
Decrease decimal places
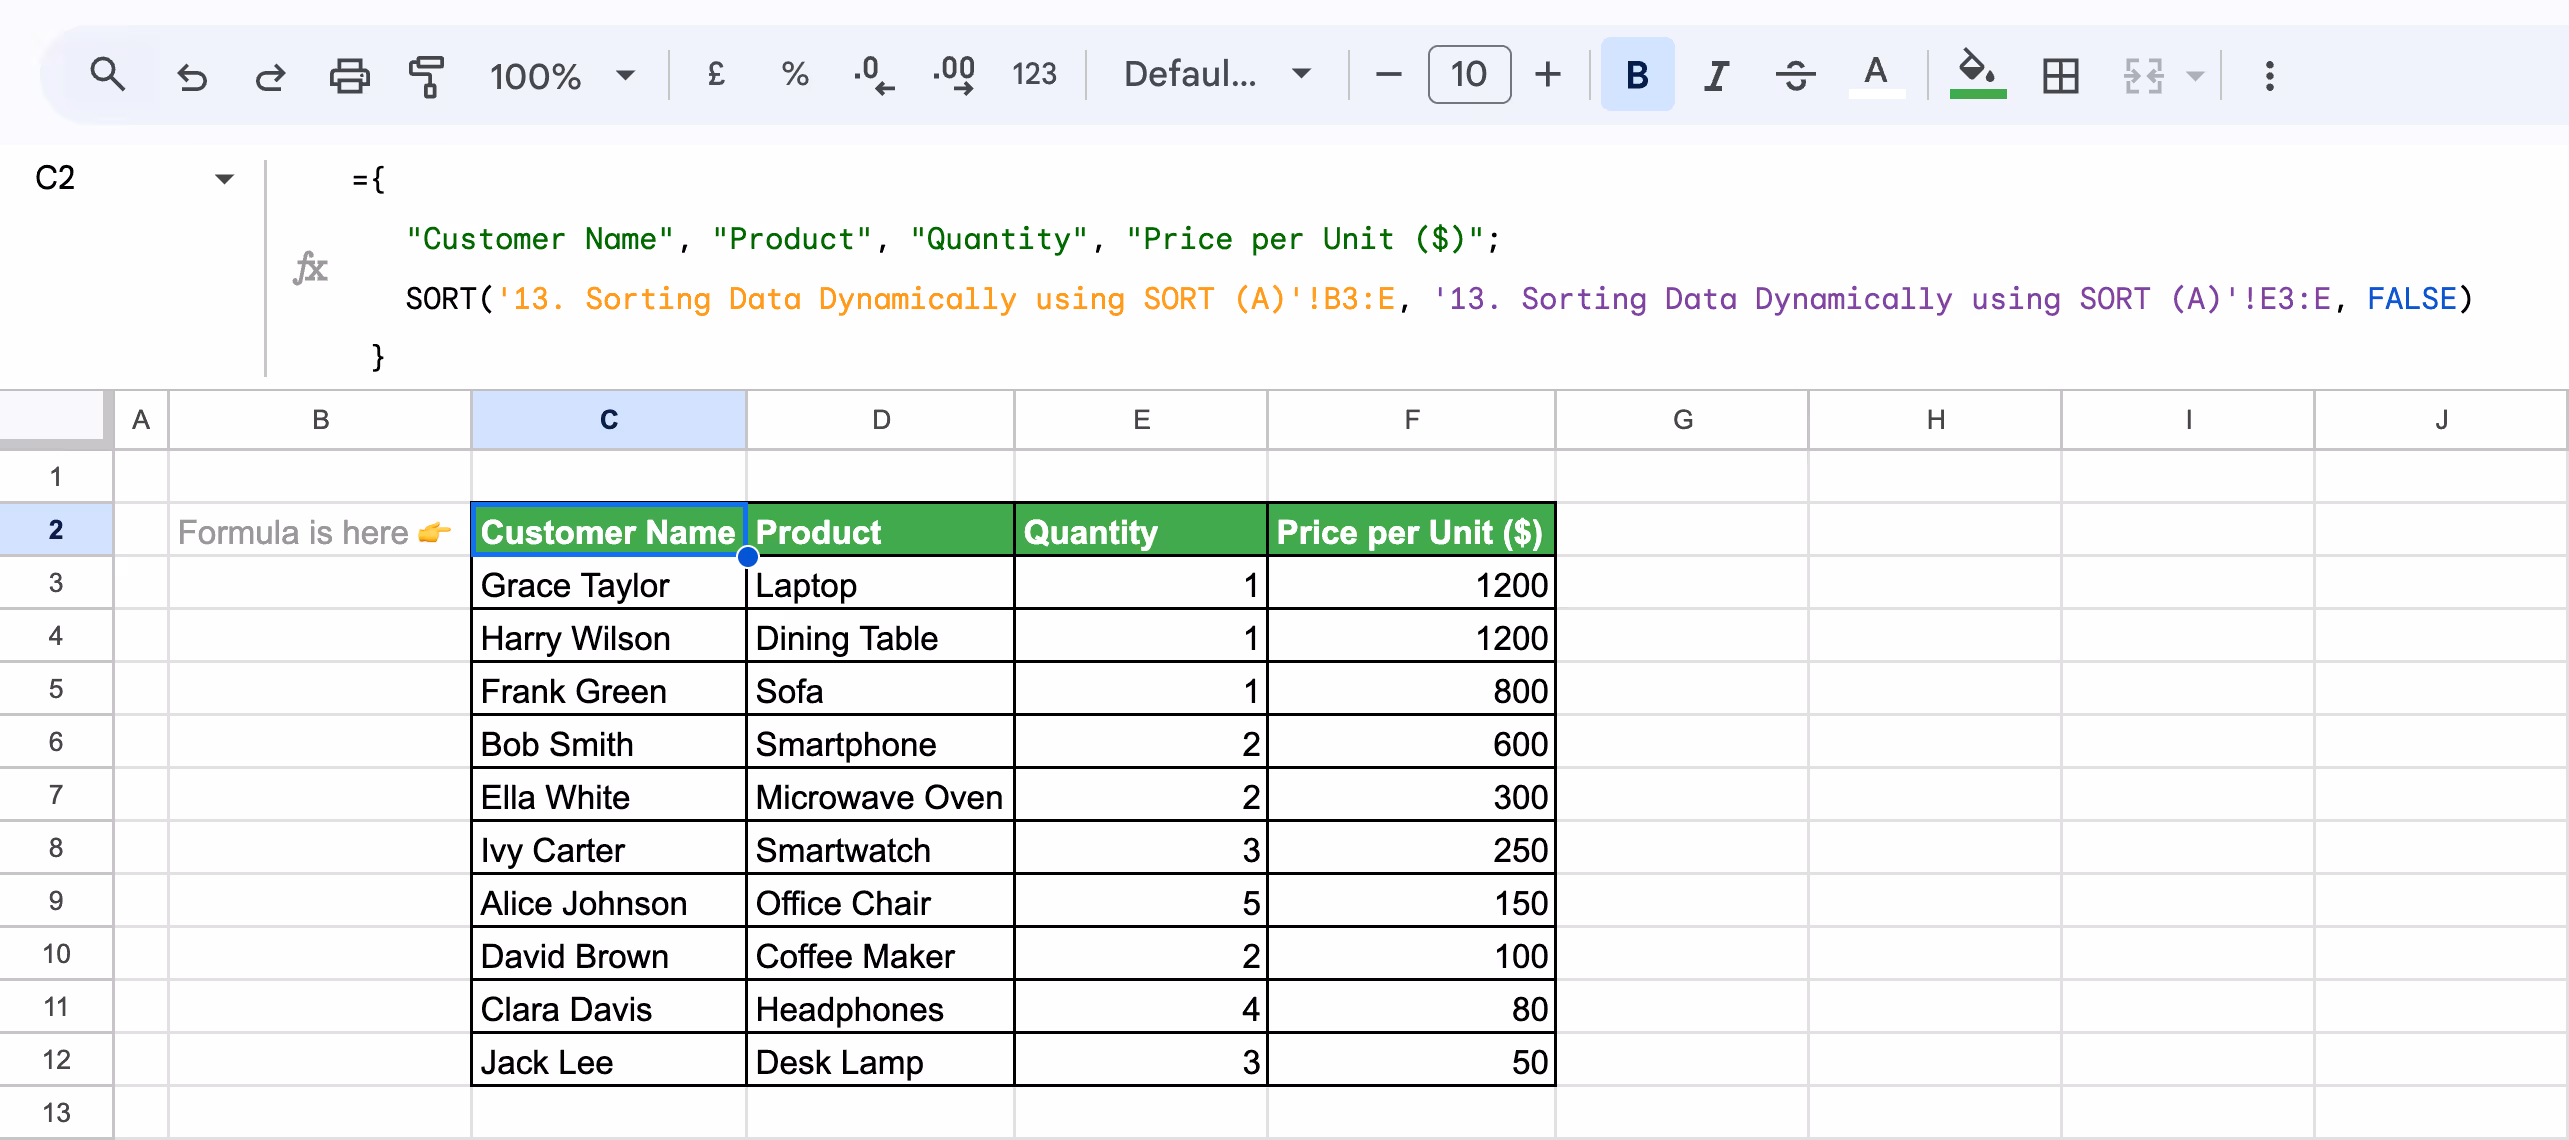point(872,74)
